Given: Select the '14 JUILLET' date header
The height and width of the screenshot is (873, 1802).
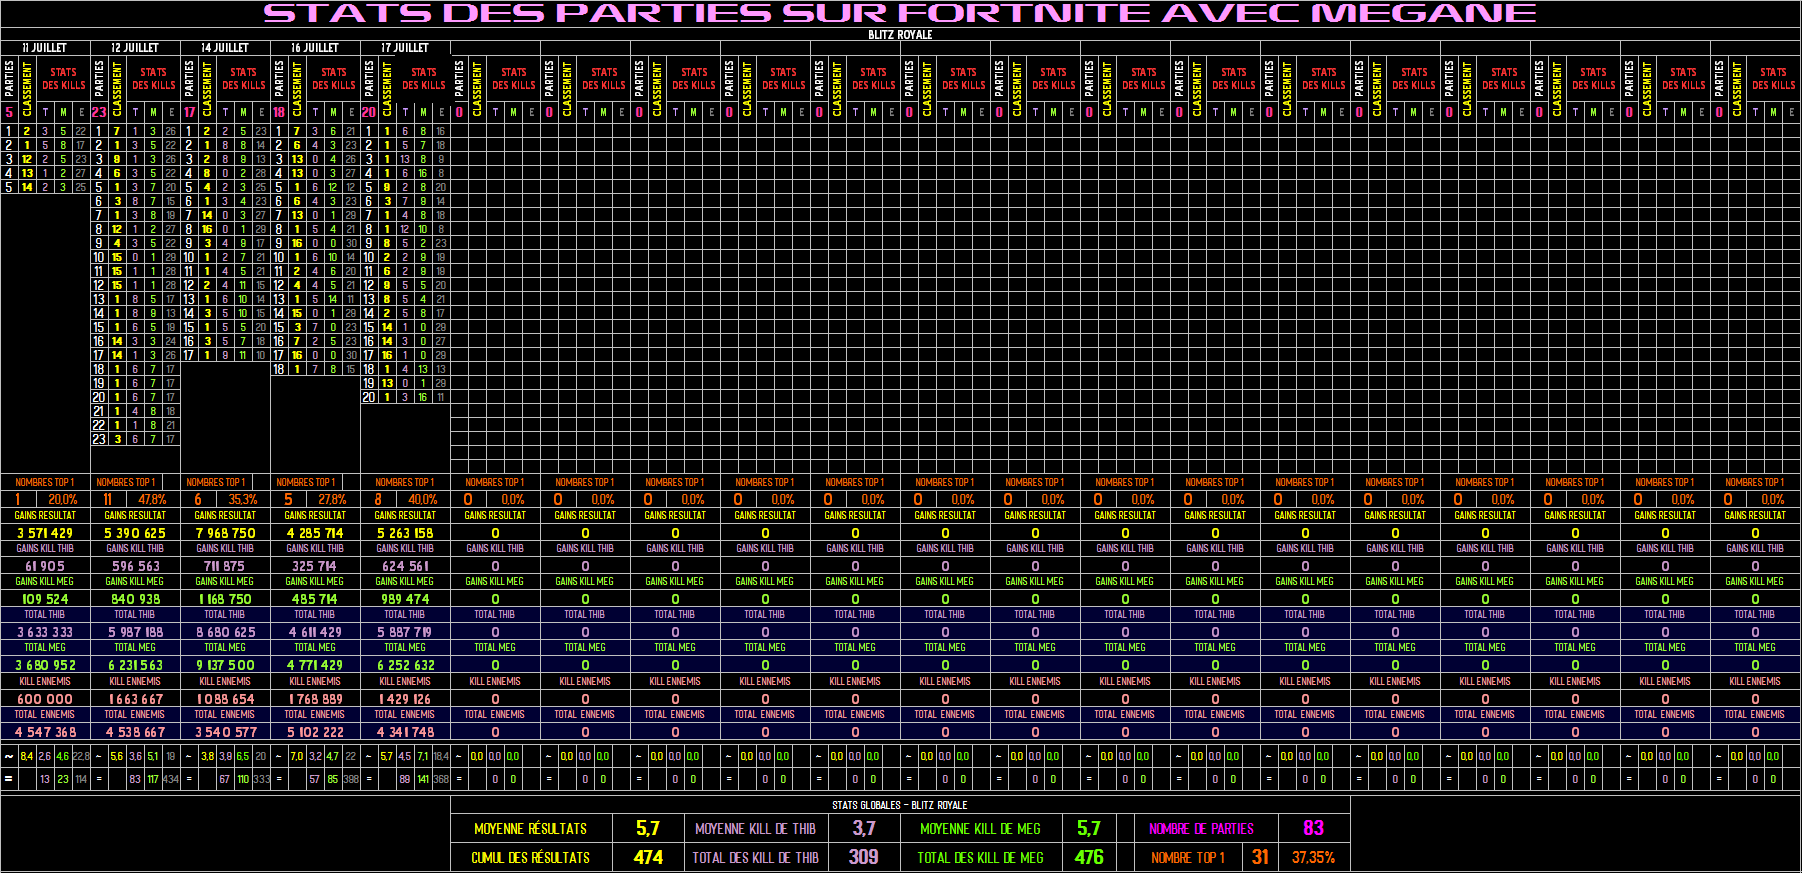Looking at the screenshot, I should (x=225, y=47).
